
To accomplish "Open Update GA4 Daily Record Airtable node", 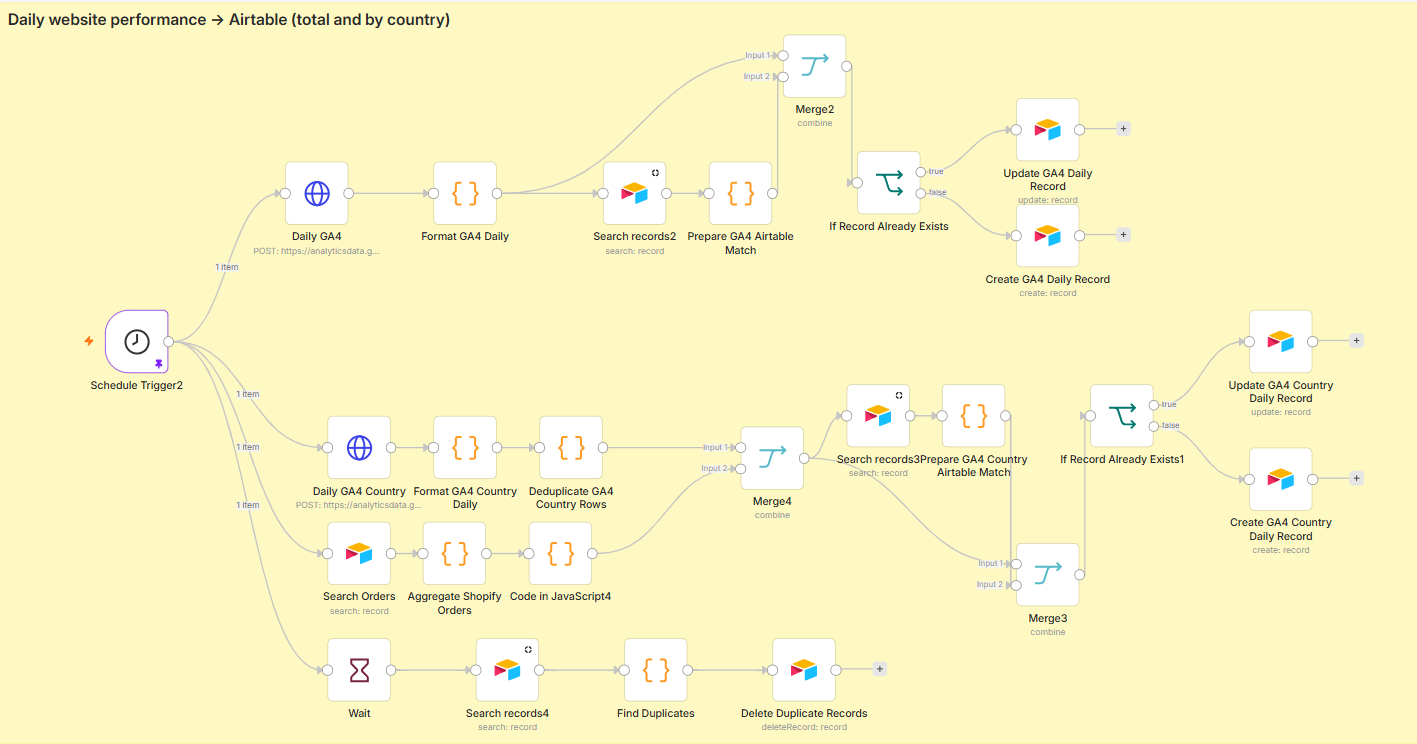I will pos(1048,130).
